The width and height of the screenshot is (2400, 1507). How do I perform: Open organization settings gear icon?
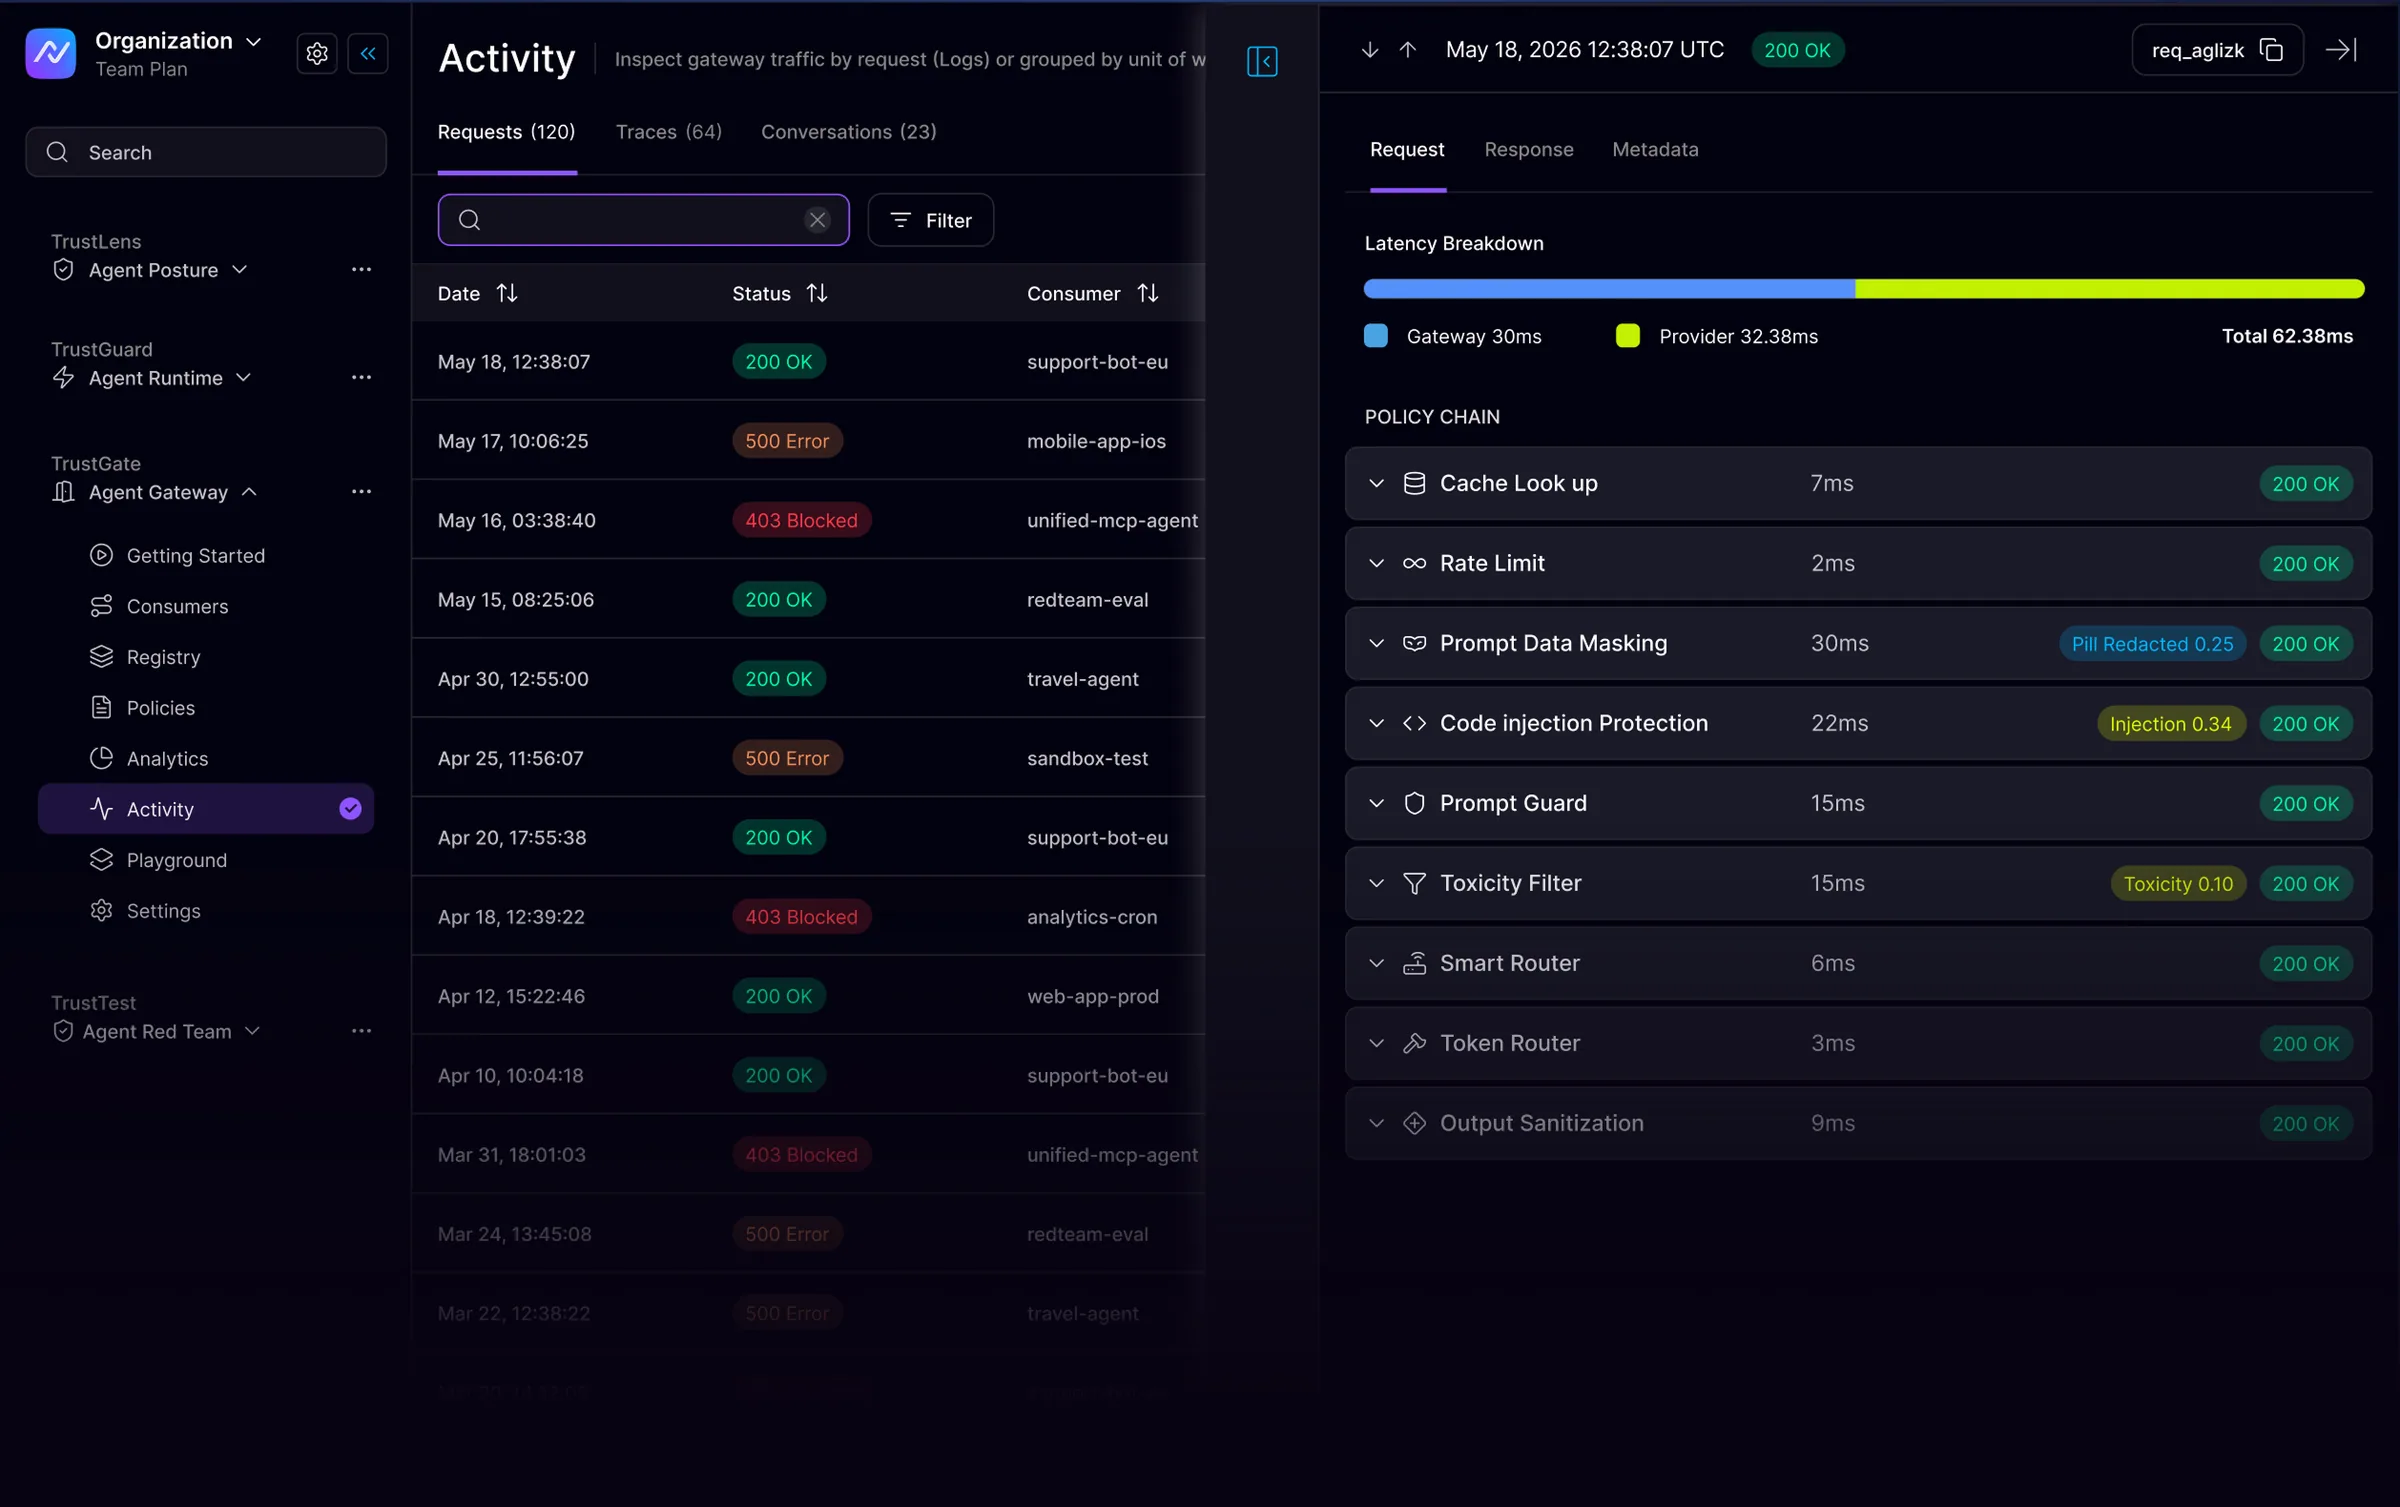coord(317,54)
